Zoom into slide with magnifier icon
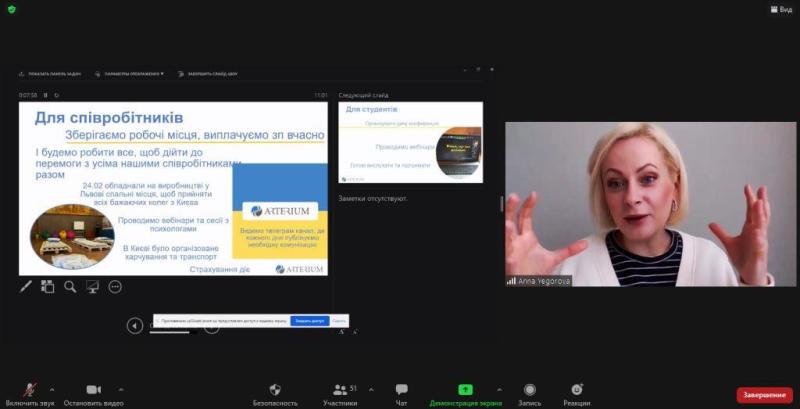The width and height of the screenshot is (800, 409). pyautogui.click(x=70, y=287)
